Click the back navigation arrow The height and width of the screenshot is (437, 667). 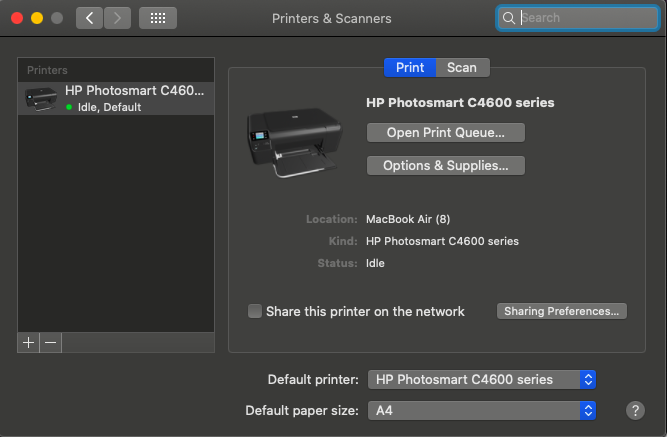[89, 18]
